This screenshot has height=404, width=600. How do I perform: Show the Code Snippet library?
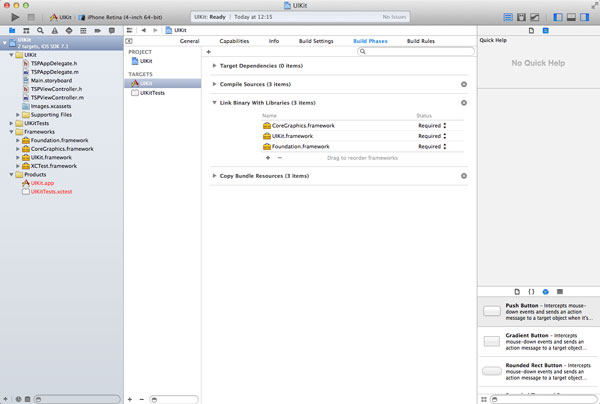tap(531, 292)
